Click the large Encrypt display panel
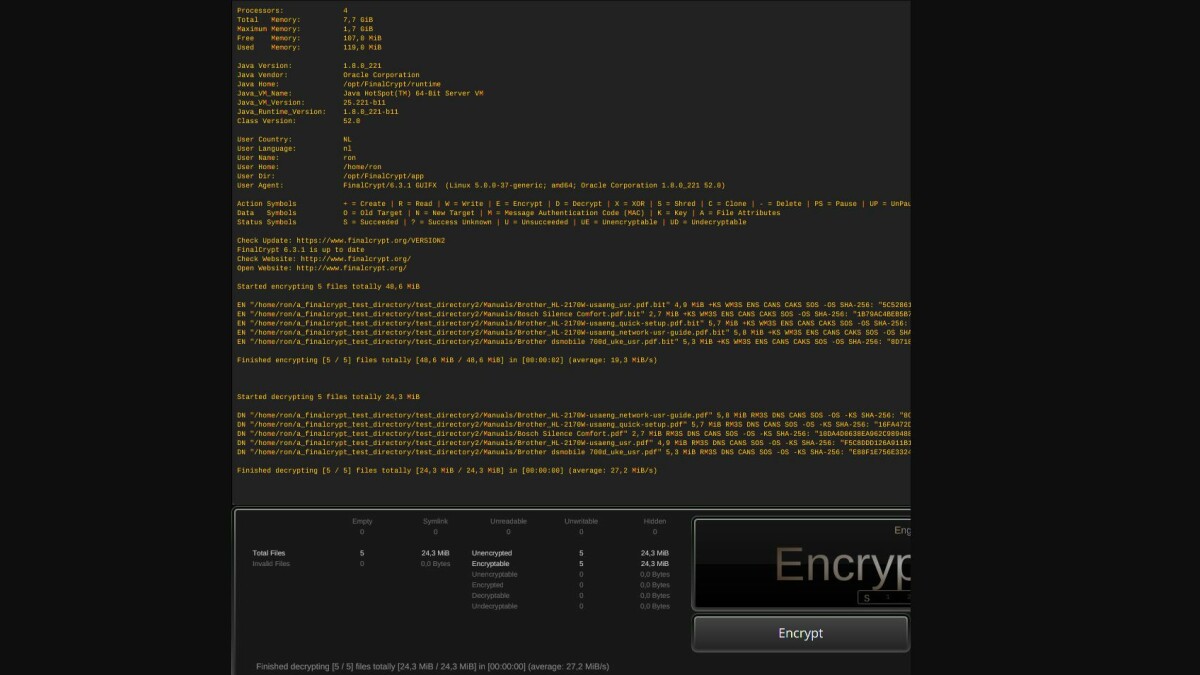 click(801, 564)
